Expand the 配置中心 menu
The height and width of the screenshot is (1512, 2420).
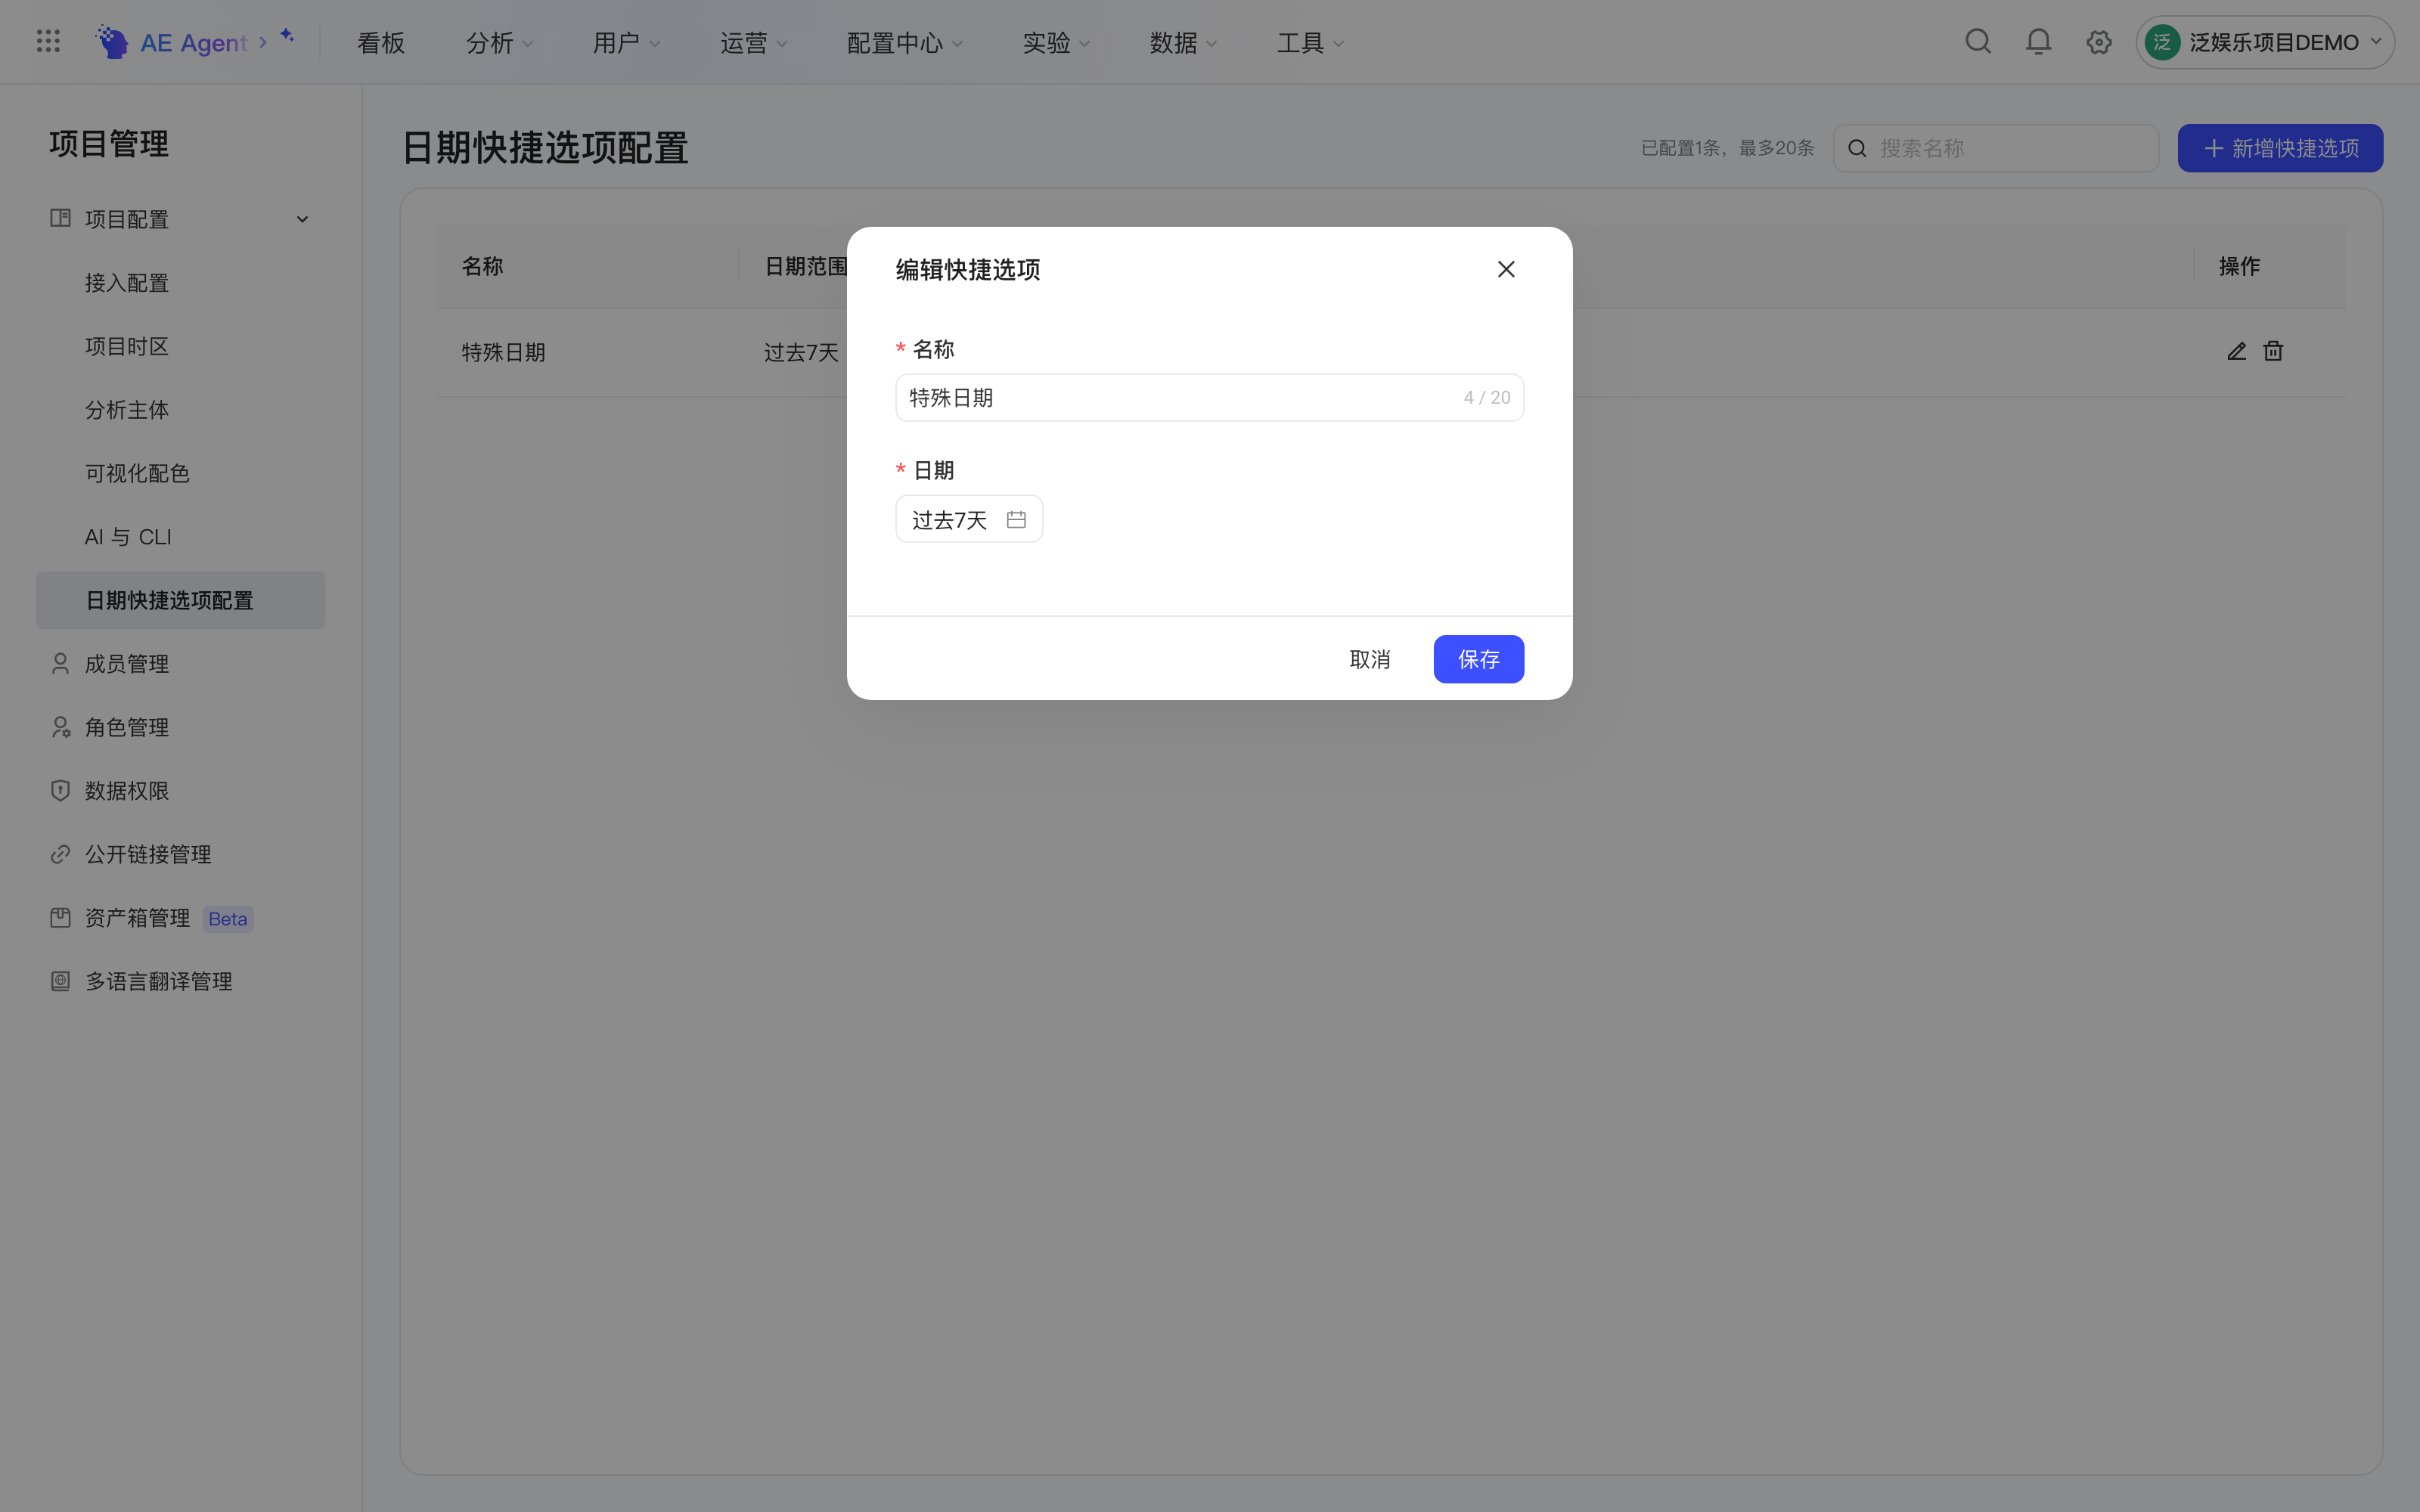[x=904, y=43]
